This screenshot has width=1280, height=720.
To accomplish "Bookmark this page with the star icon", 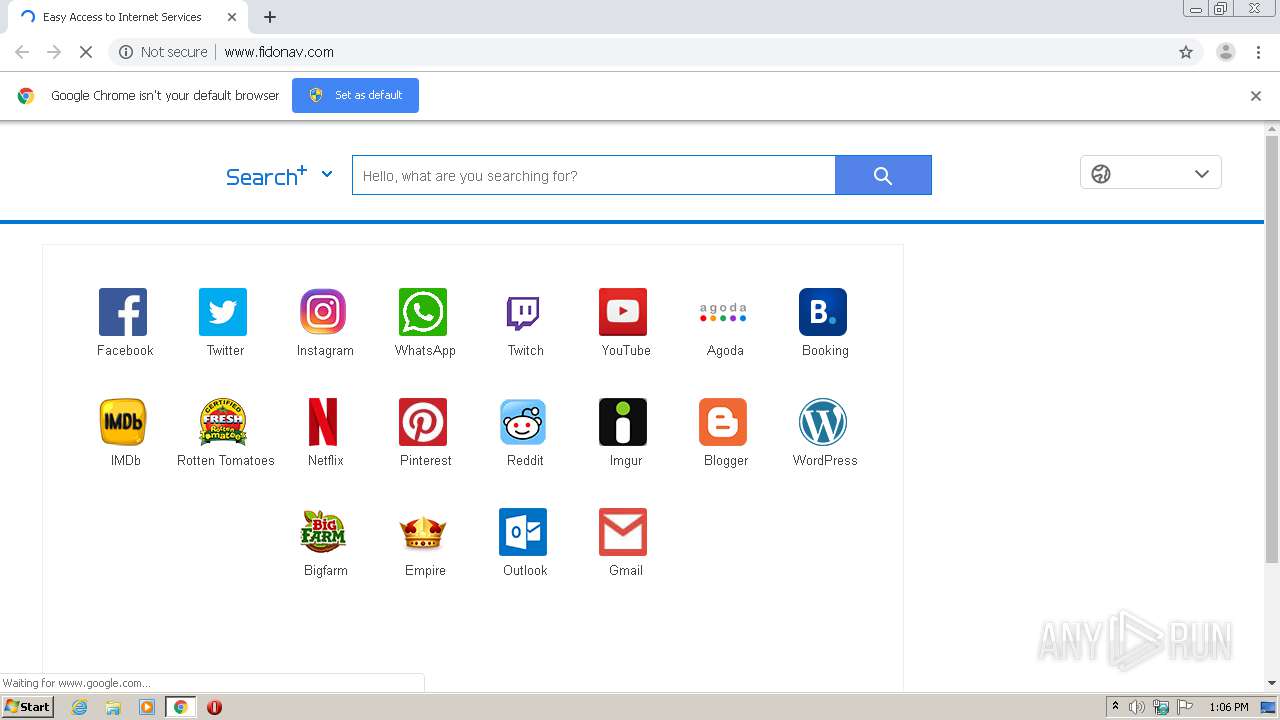I will (1186, 52).
